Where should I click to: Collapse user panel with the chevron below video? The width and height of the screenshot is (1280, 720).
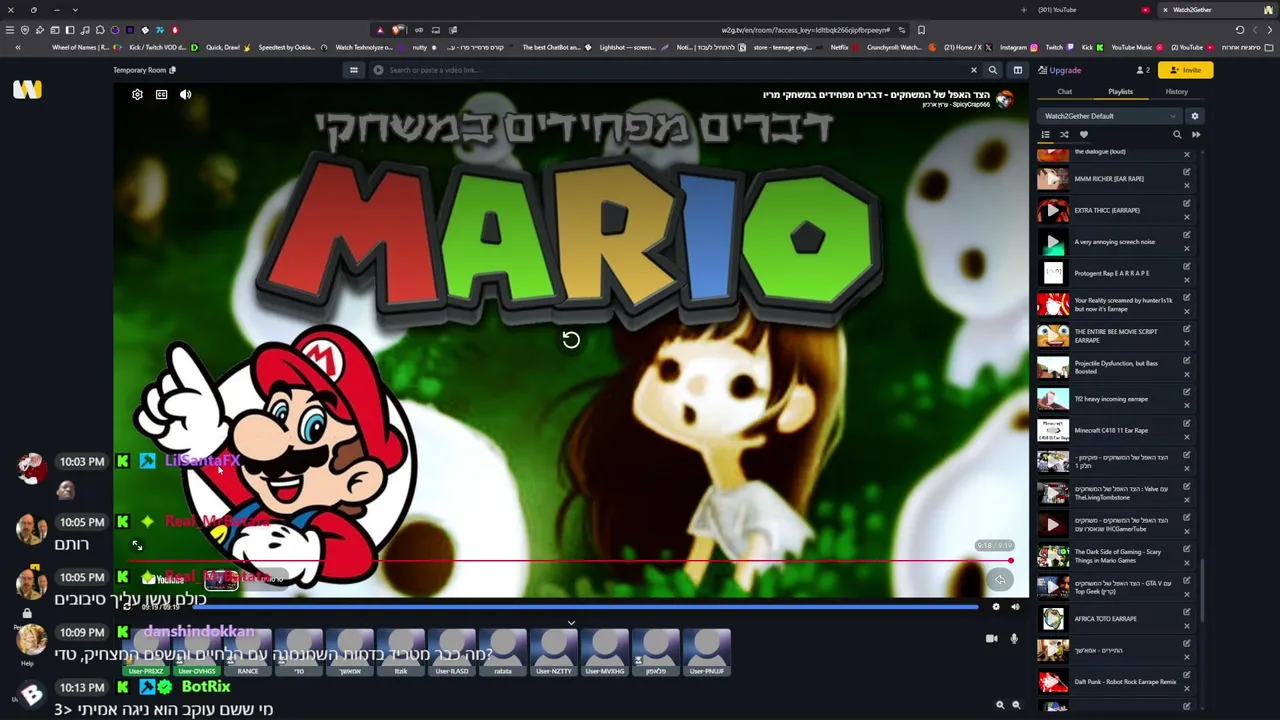(x=571, y=623)
